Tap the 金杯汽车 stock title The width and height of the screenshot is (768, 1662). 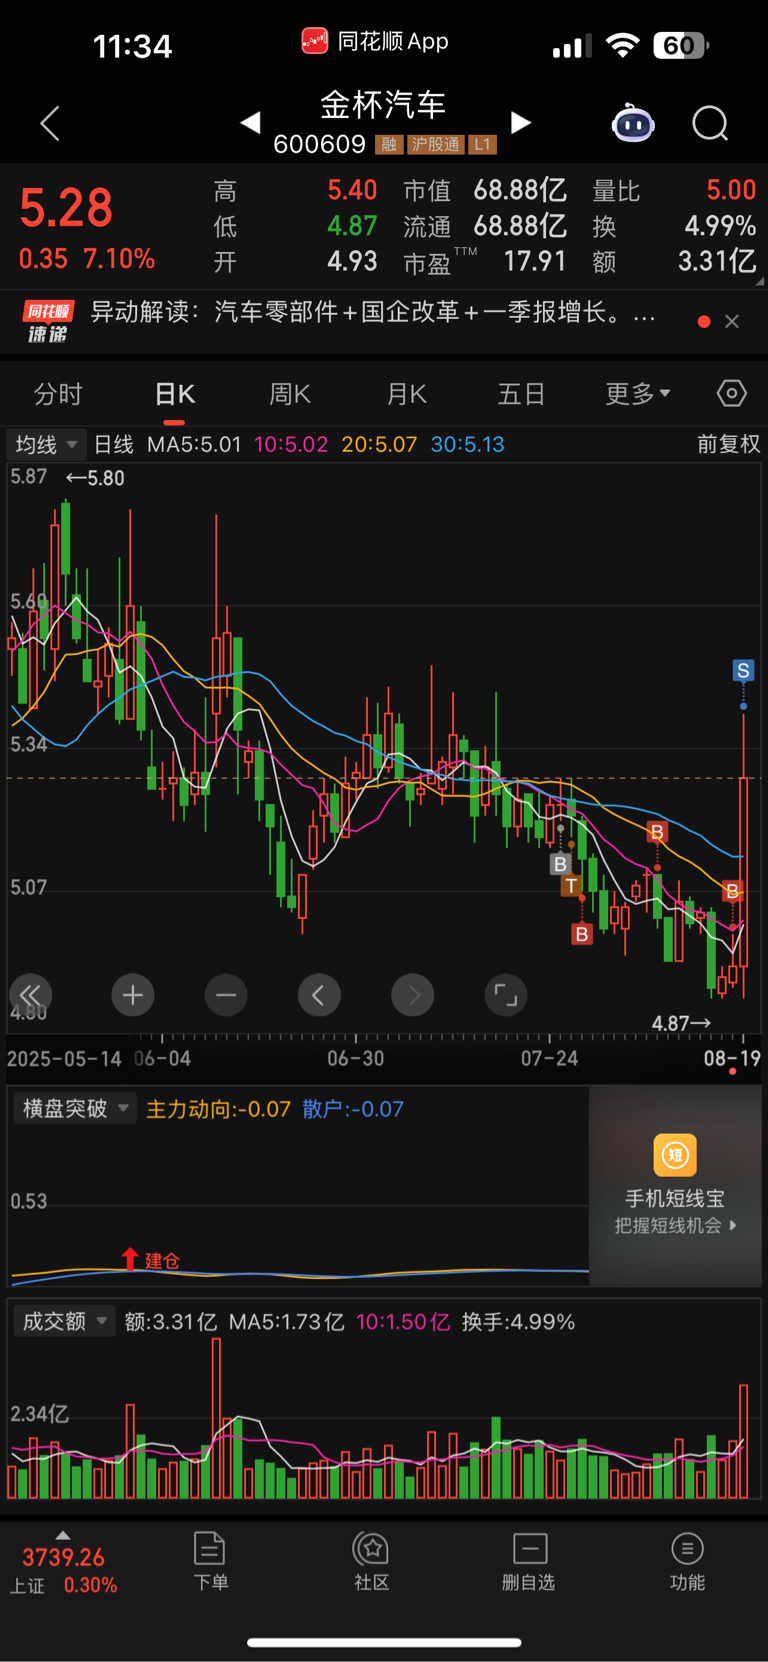[x=383, y=104]
